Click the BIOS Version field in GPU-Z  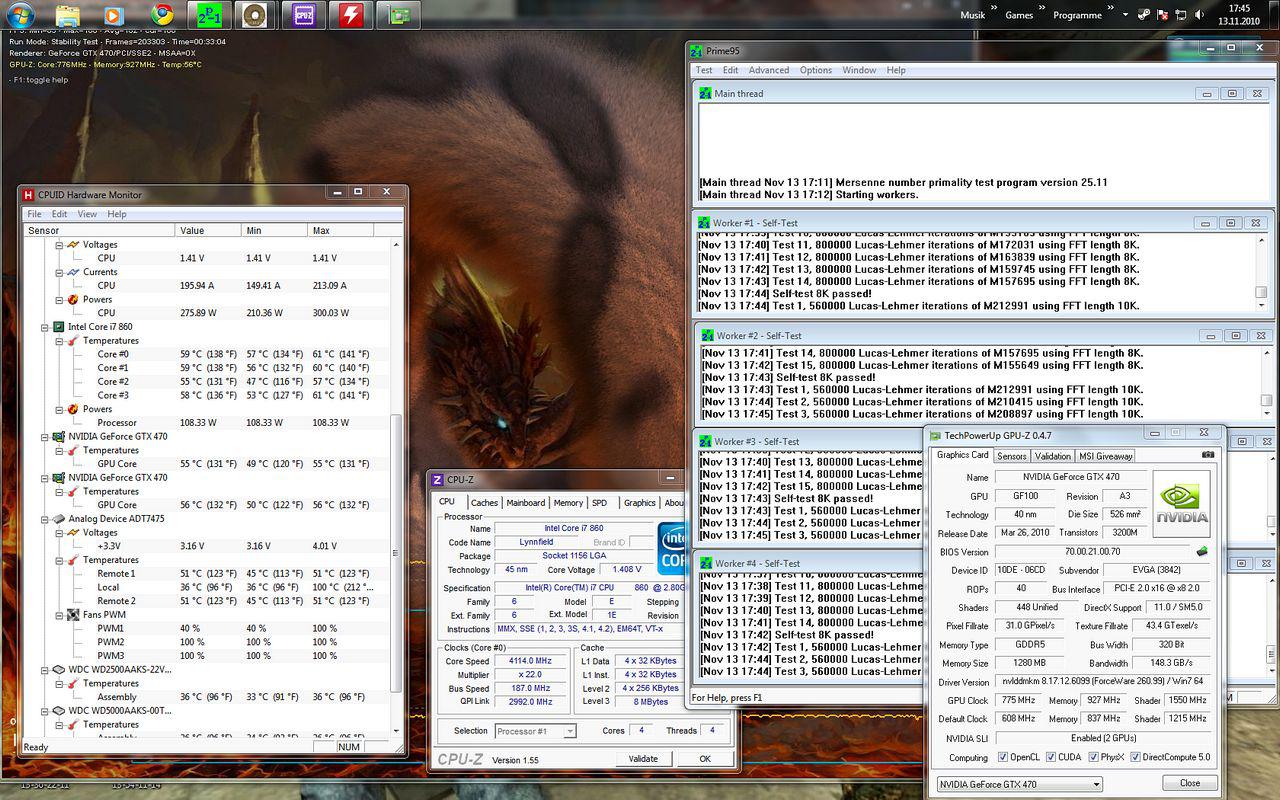tap(1092, 552)
